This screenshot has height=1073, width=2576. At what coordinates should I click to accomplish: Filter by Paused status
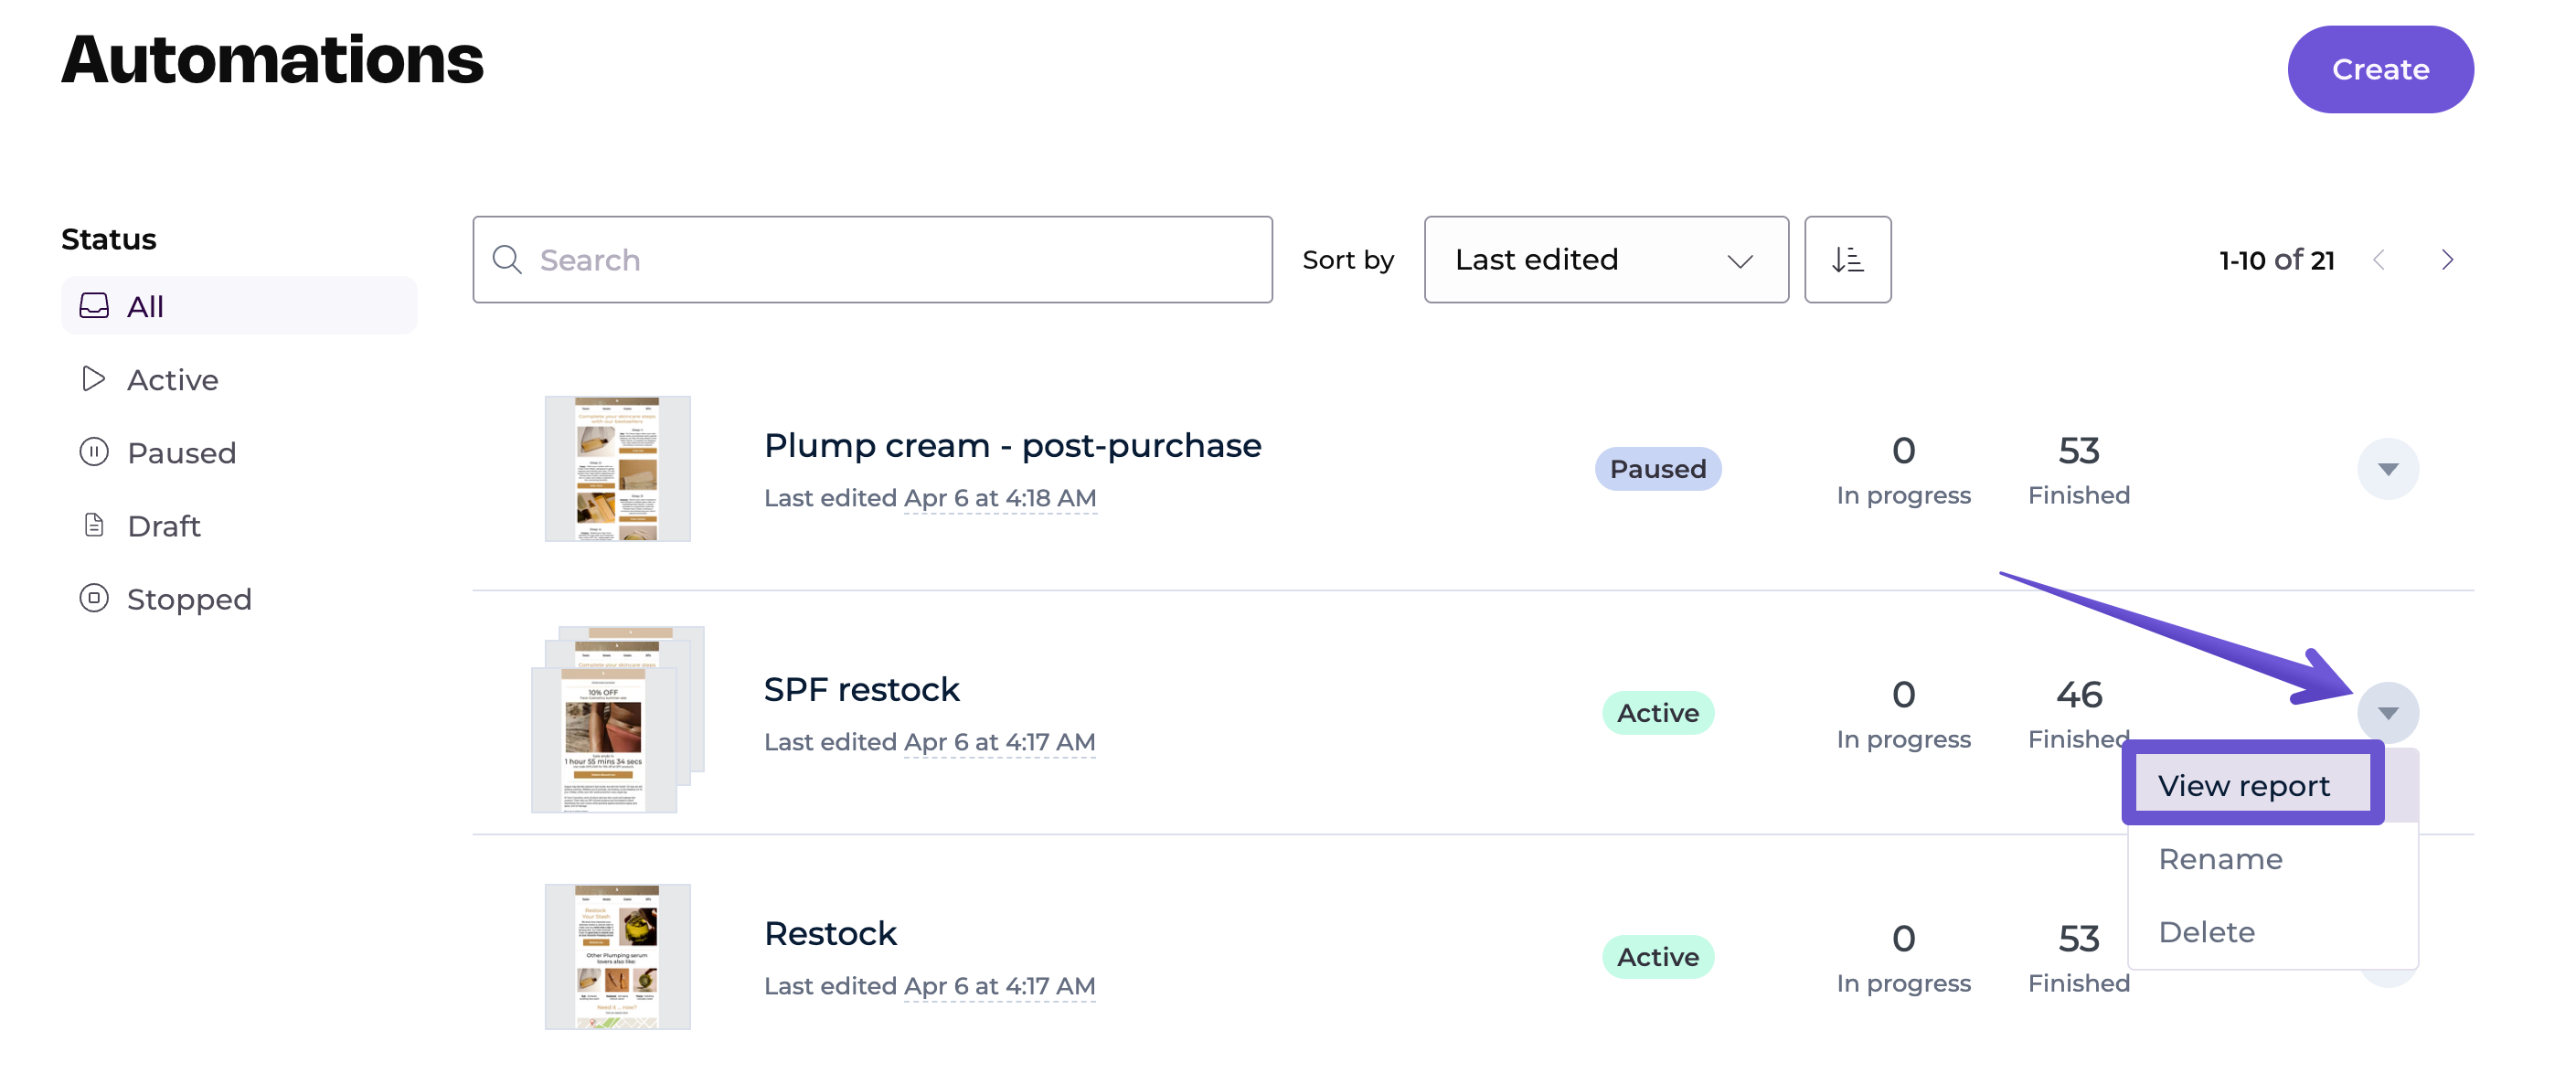point(181,453)
